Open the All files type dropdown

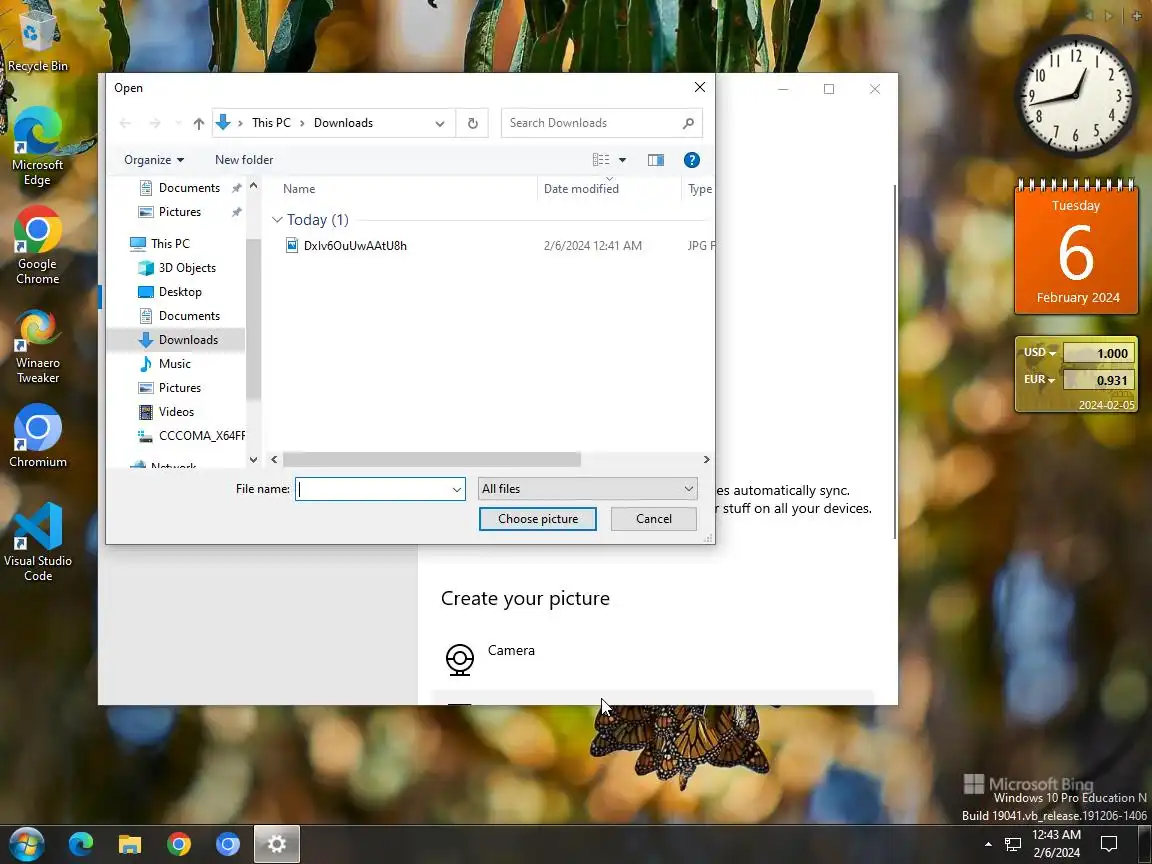point(587,489)
